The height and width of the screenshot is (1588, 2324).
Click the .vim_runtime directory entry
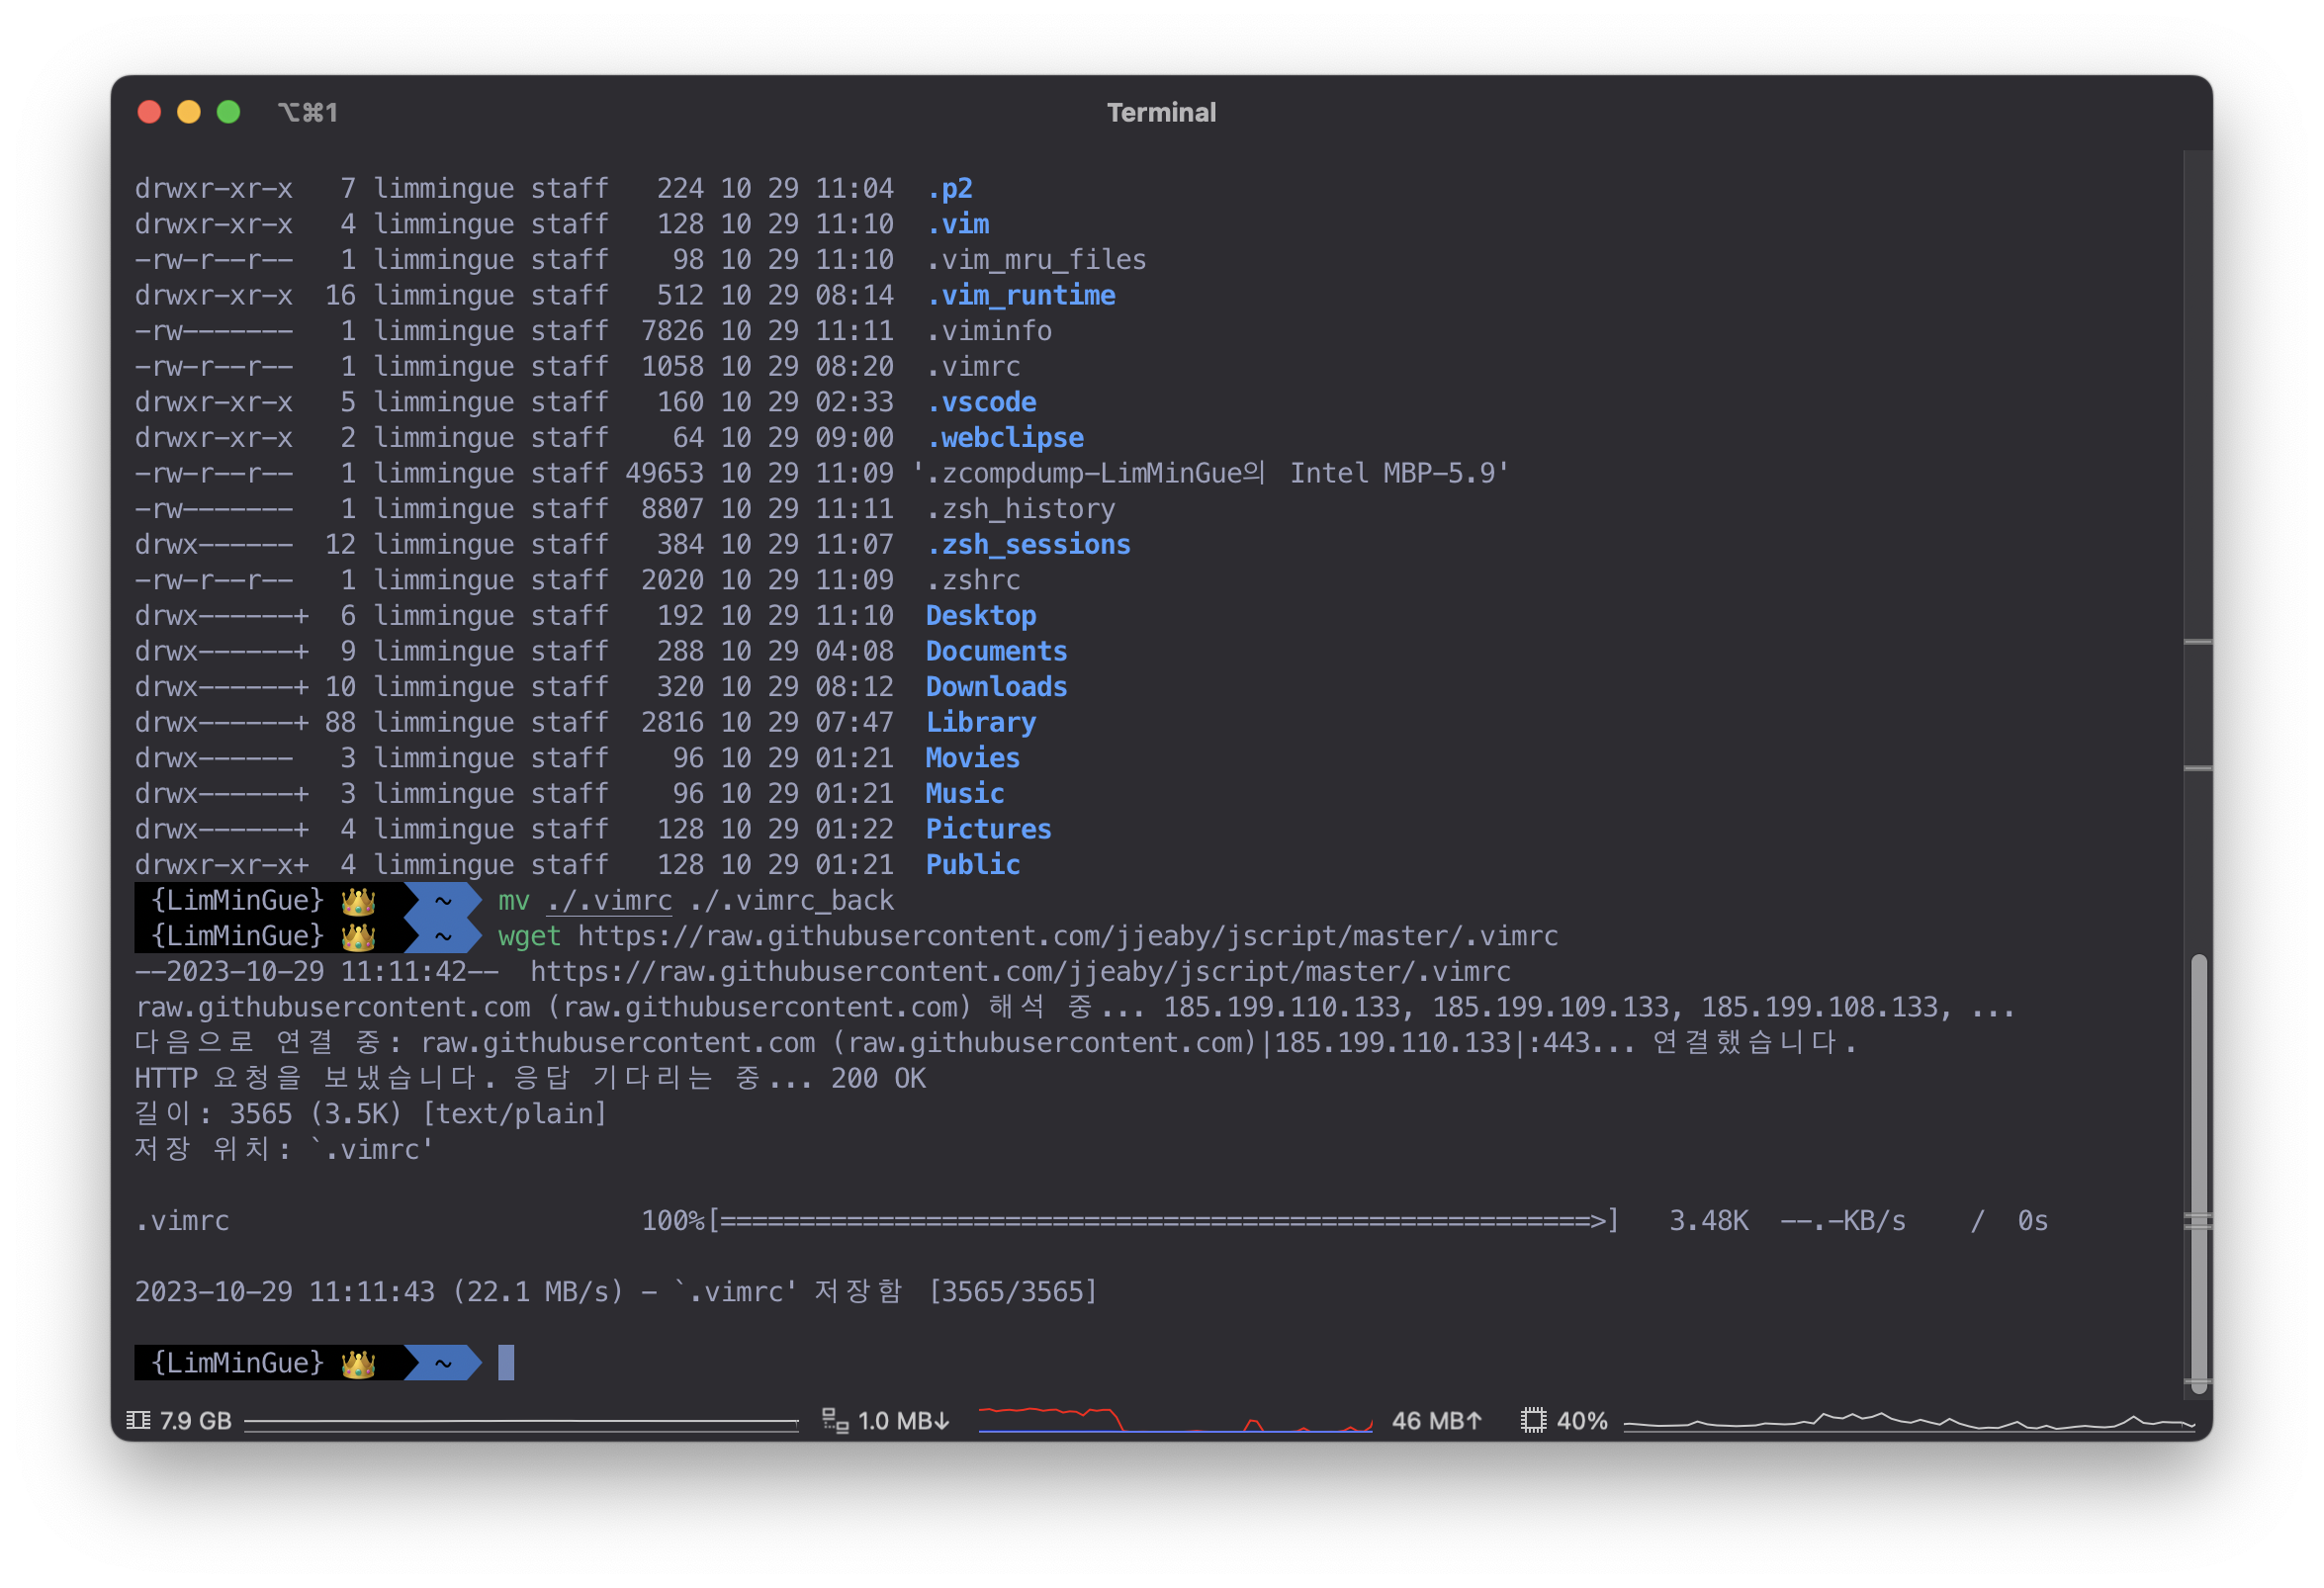click(x=1020, y=295)
